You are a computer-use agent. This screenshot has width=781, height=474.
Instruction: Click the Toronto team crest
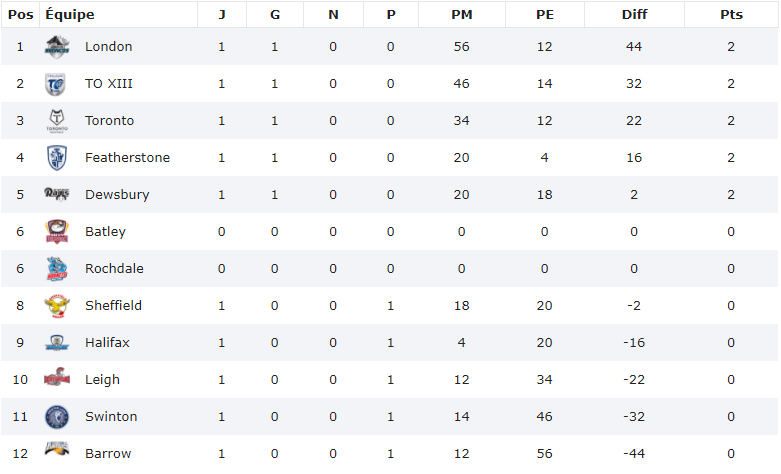click(x=57, y=121)
